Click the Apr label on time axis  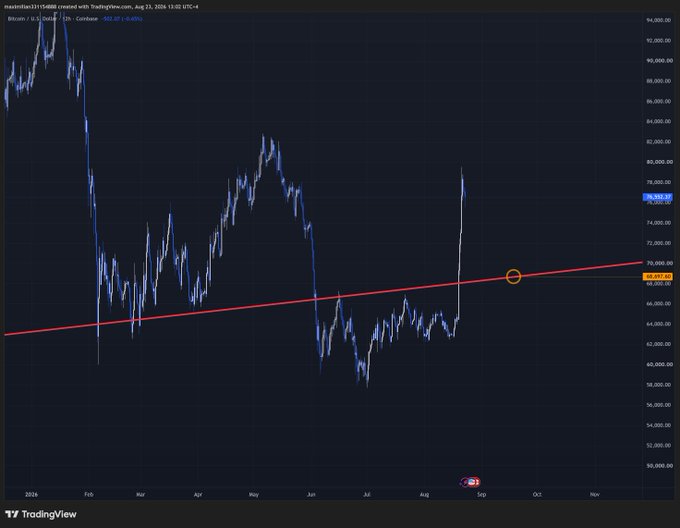[x=198, y=494]
